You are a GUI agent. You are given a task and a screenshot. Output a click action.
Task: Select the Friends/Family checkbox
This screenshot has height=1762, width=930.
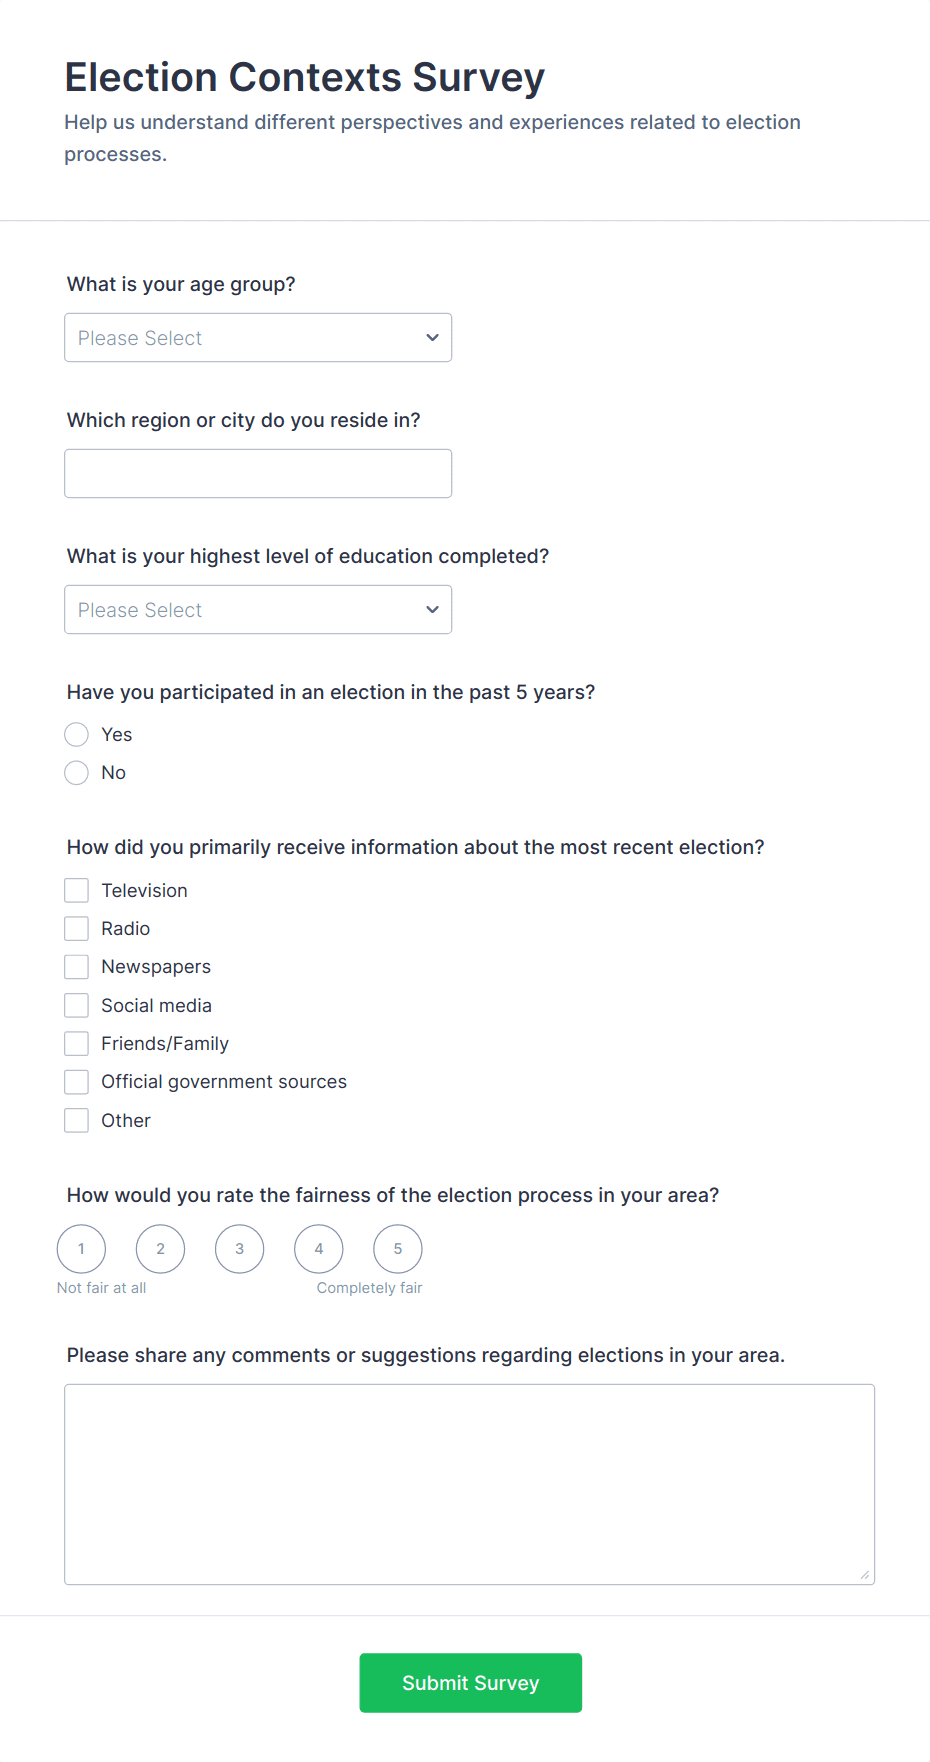(x=77, y=1044)
